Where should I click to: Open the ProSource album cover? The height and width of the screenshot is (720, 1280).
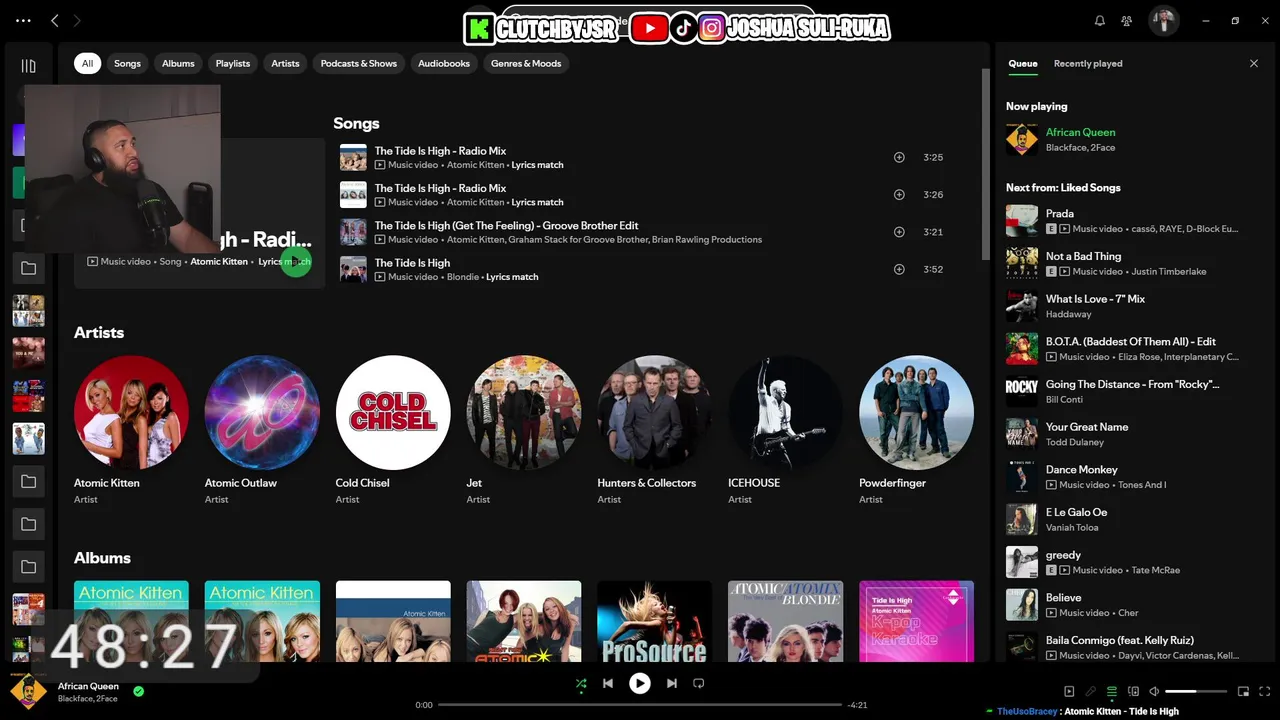click(x=654, y=621)
